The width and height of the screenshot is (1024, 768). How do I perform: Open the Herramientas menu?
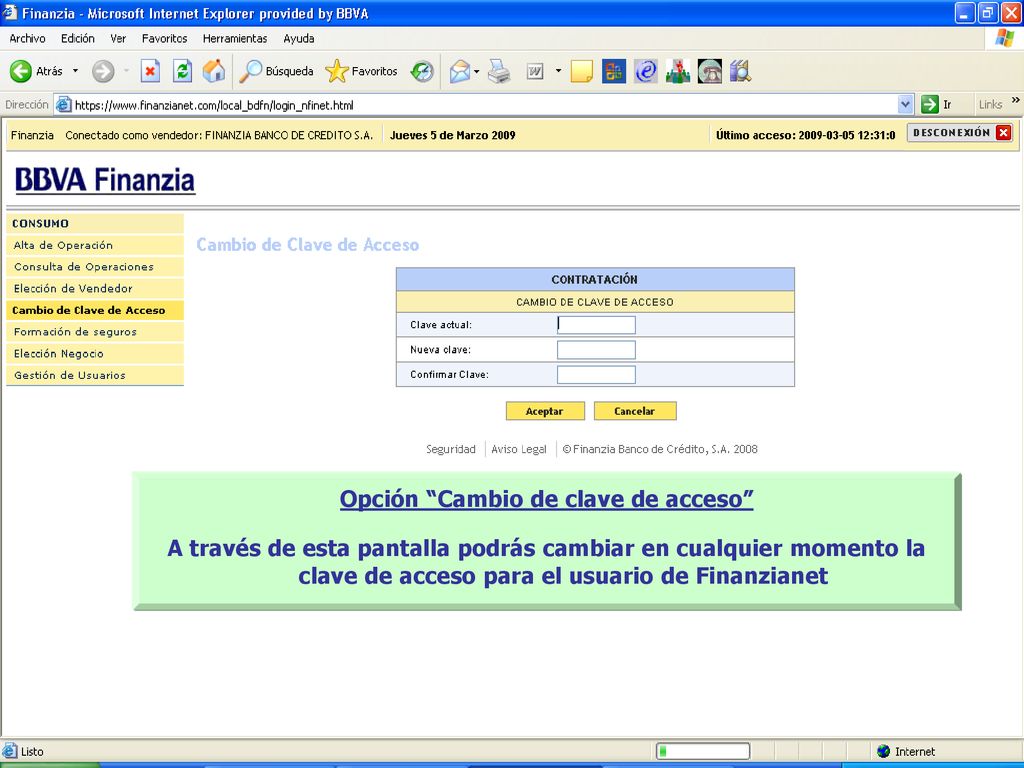[x=235, y=39]
